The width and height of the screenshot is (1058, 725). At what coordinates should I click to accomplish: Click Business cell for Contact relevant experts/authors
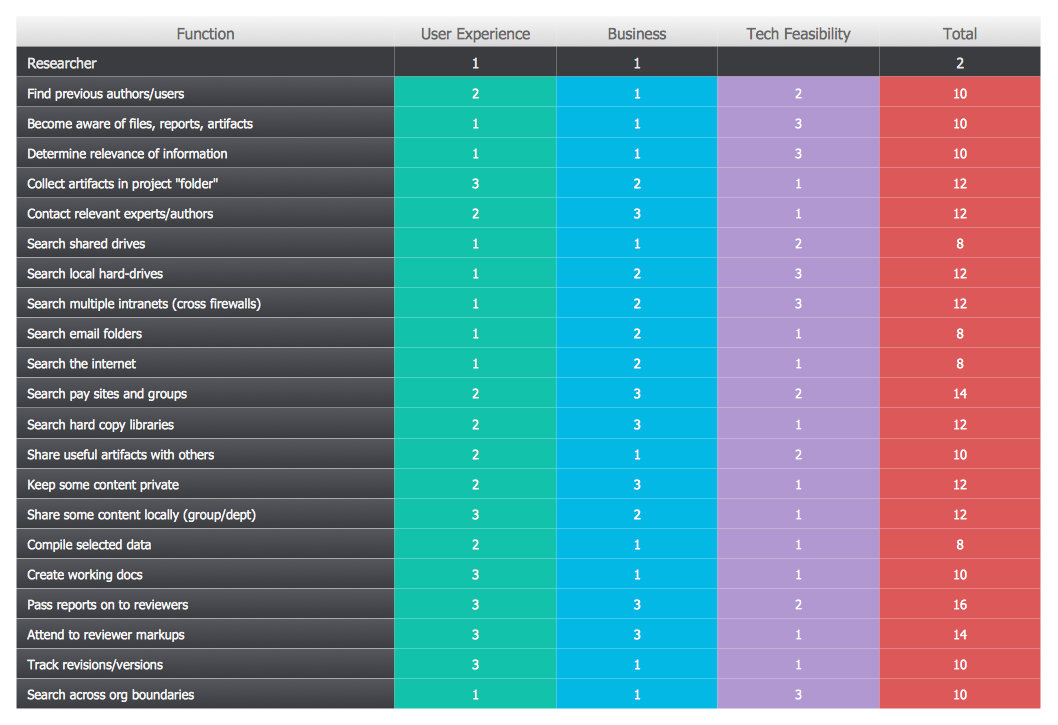tap(637, 214)
